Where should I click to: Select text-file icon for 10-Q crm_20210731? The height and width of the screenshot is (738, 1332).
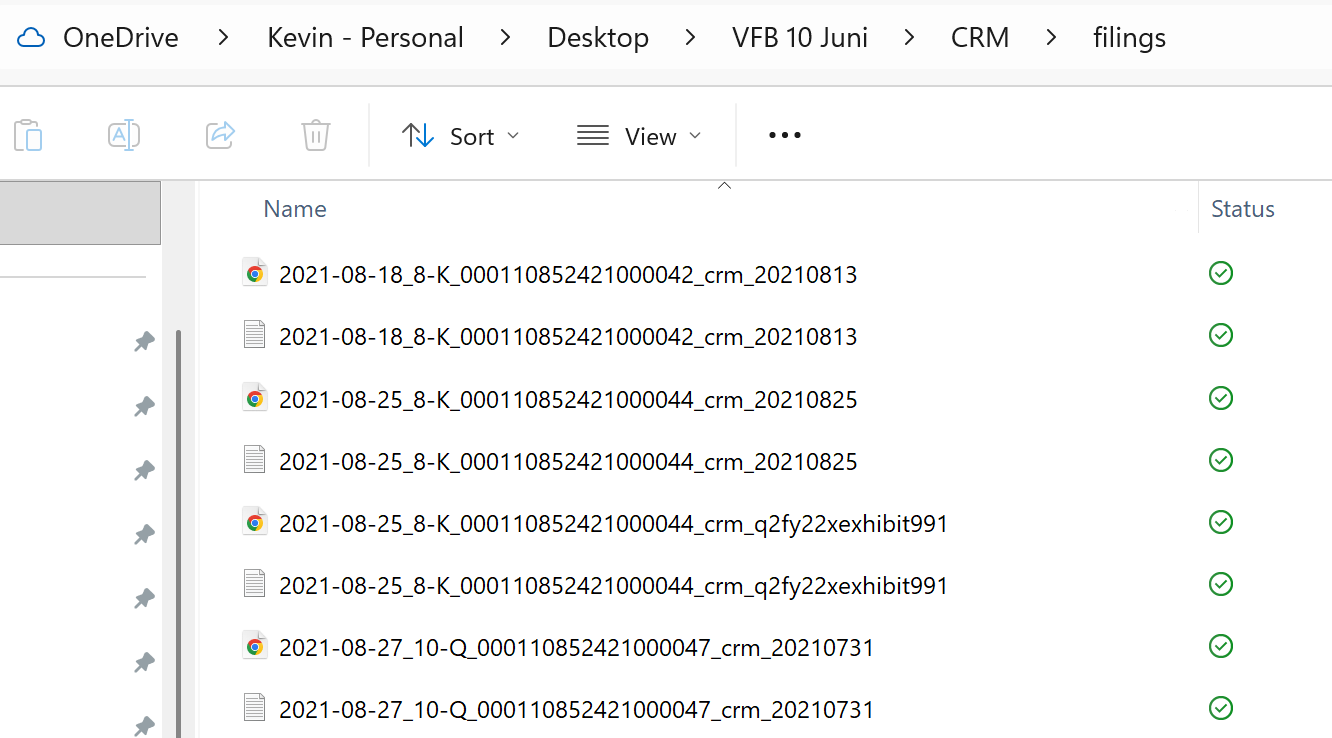(x=255, y=708)
